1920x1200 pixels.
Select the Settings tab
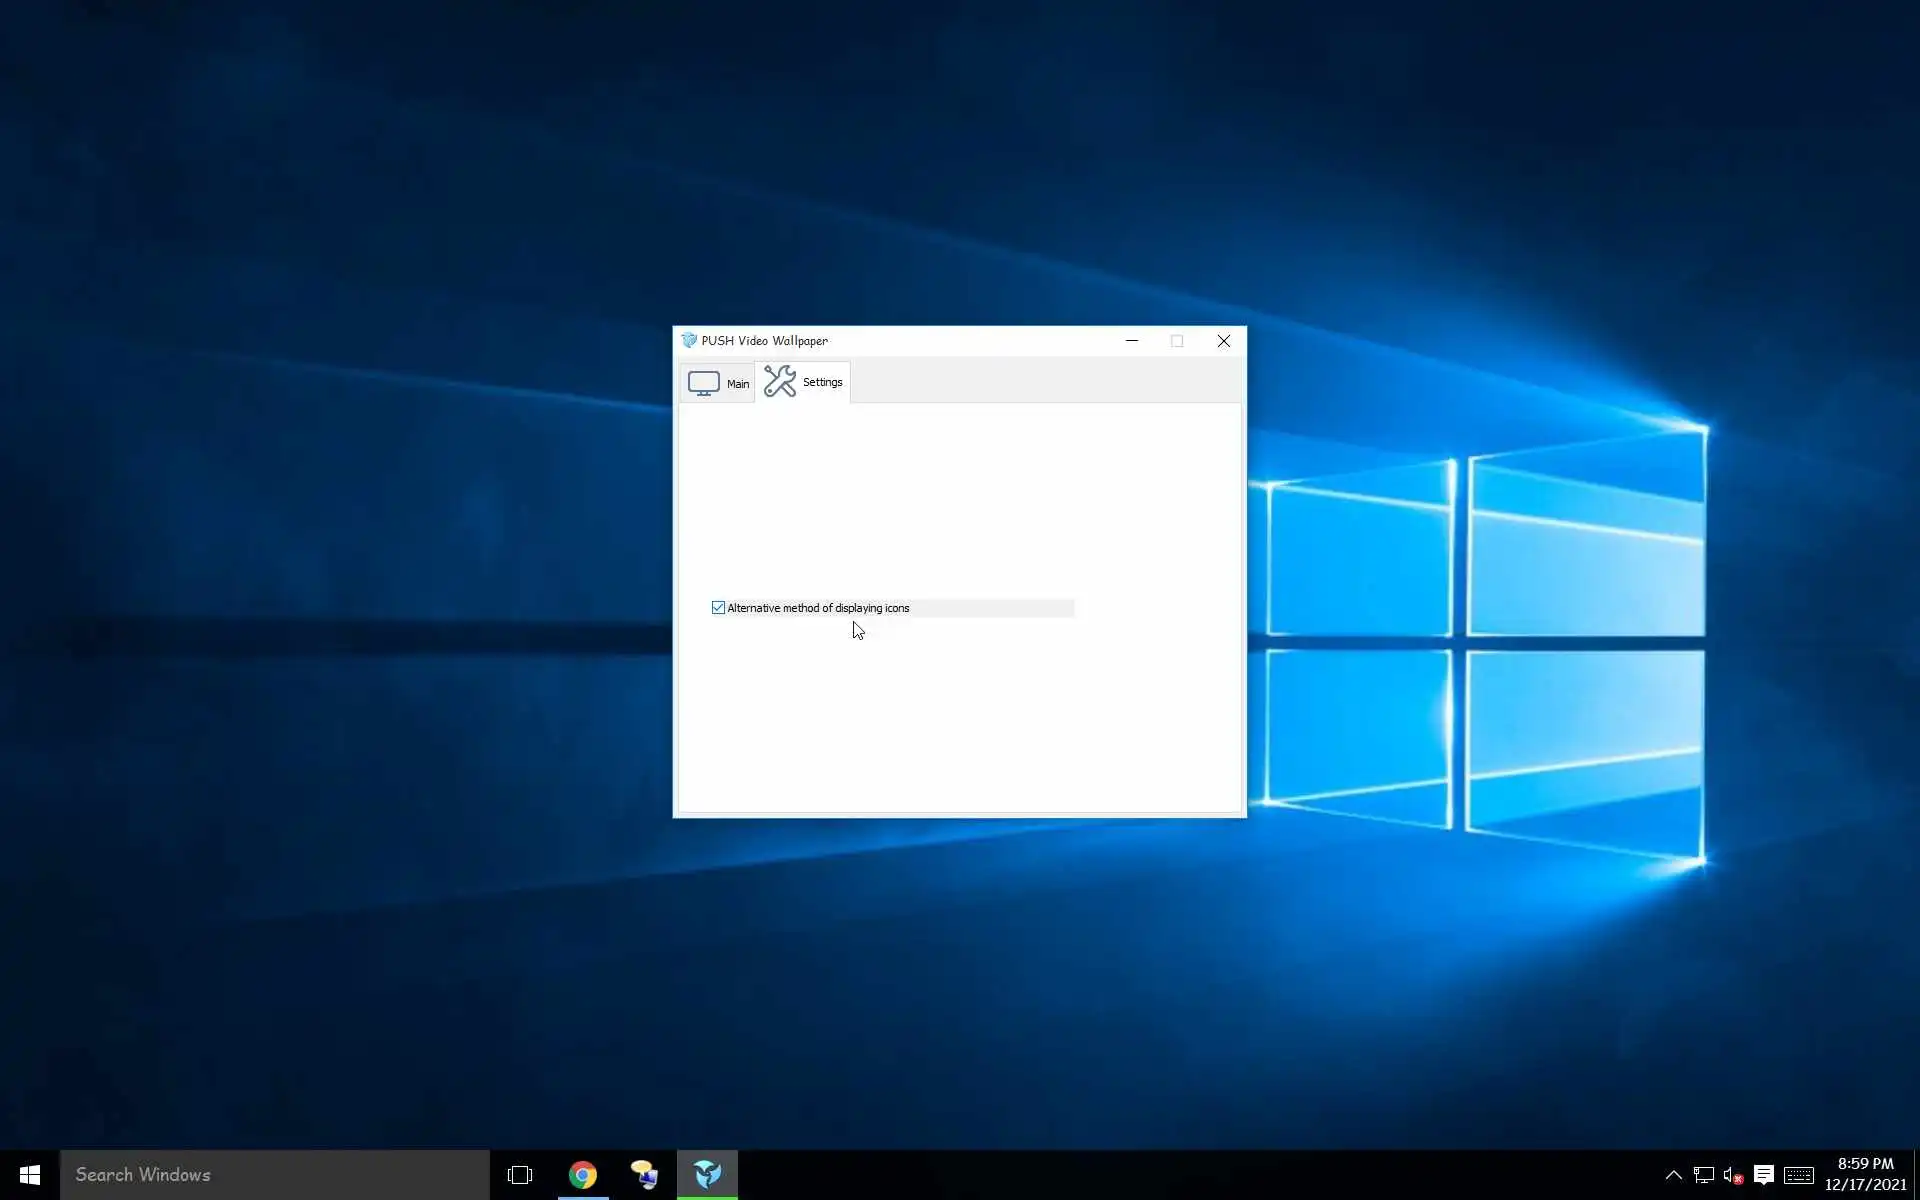803,382
